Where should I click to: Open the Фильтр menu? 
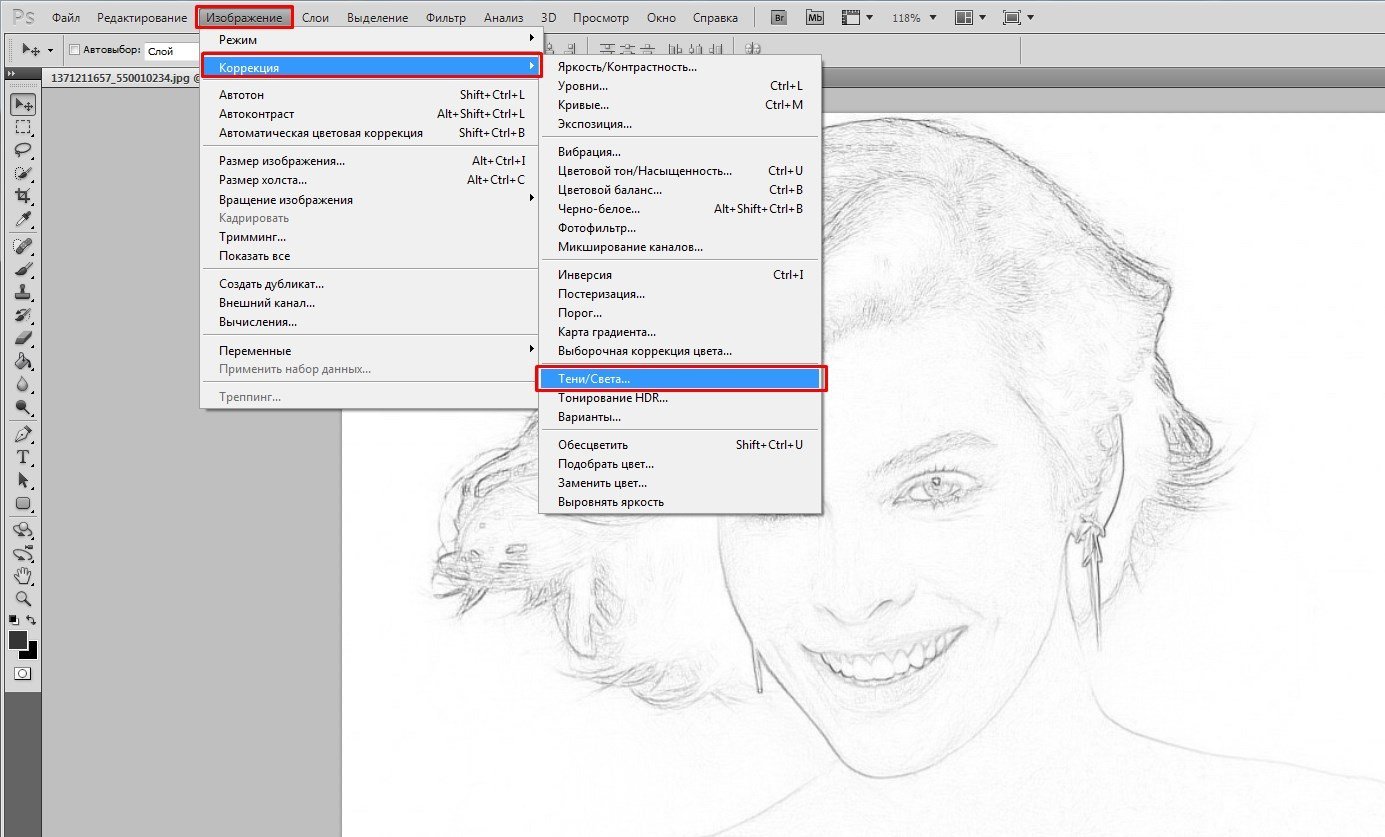tap(445, 18)
